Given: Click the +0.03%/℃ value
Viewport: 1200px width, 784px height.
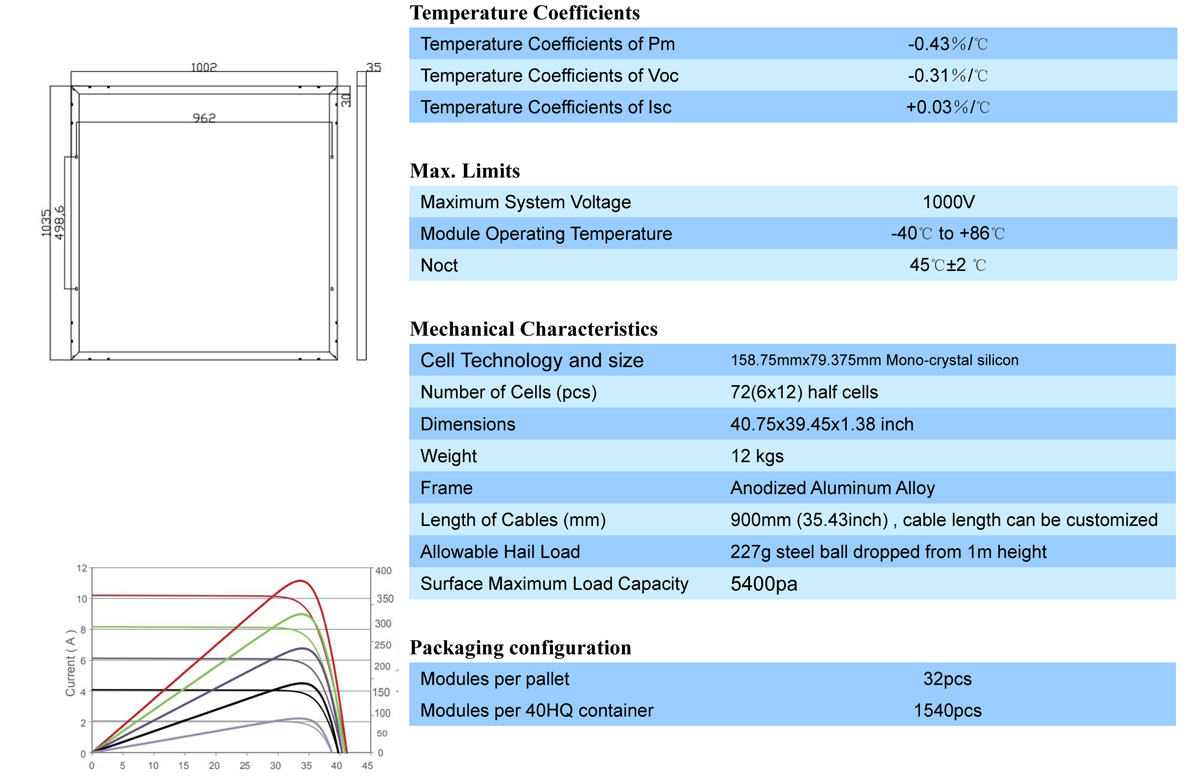Looking at the screenshot, I should pos(947,107).
